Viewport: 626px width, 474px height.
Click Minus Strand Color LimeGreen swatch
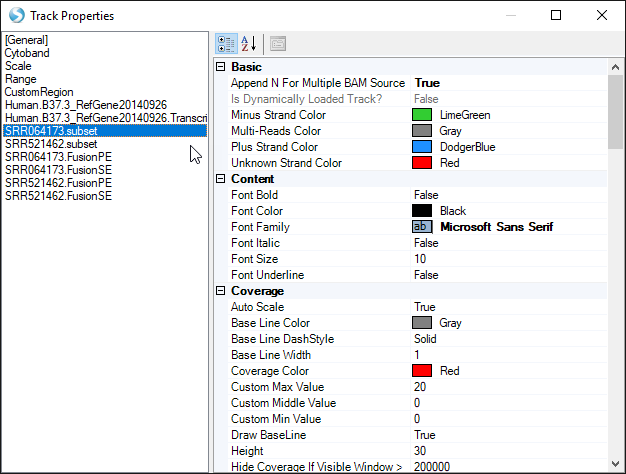pyautogui.click(x=422, y=115)
